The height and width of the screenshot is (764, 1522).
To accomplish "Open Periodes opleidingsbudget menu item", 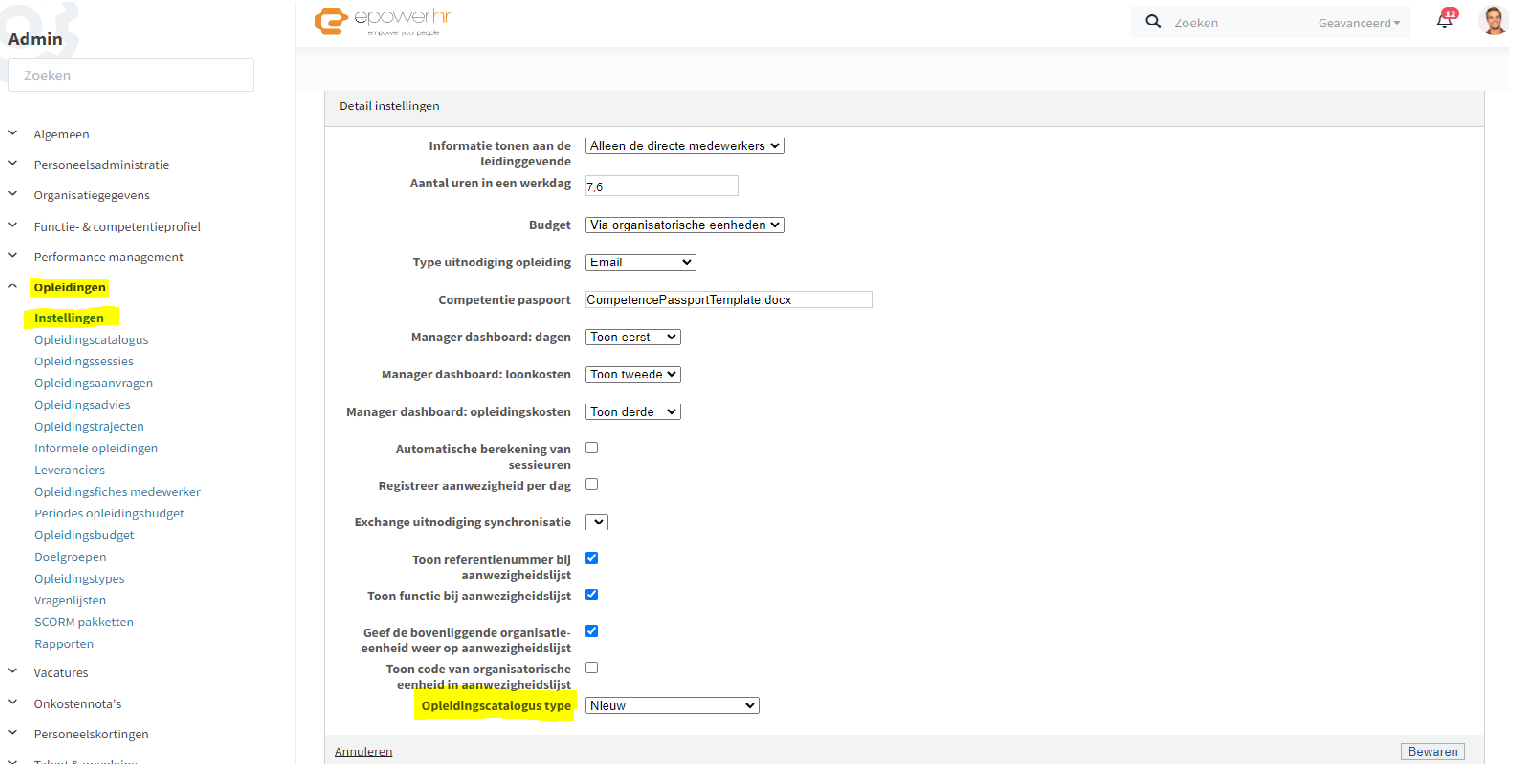I will click(x=109, y=513).
